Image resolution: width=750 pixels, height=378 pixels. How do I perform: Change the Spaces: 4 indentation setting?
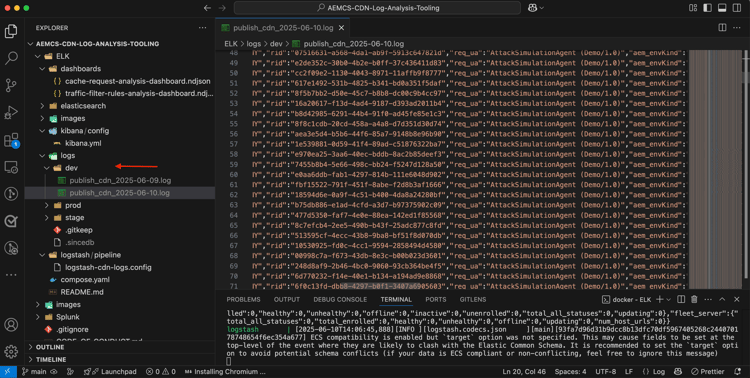click(570, 372)
